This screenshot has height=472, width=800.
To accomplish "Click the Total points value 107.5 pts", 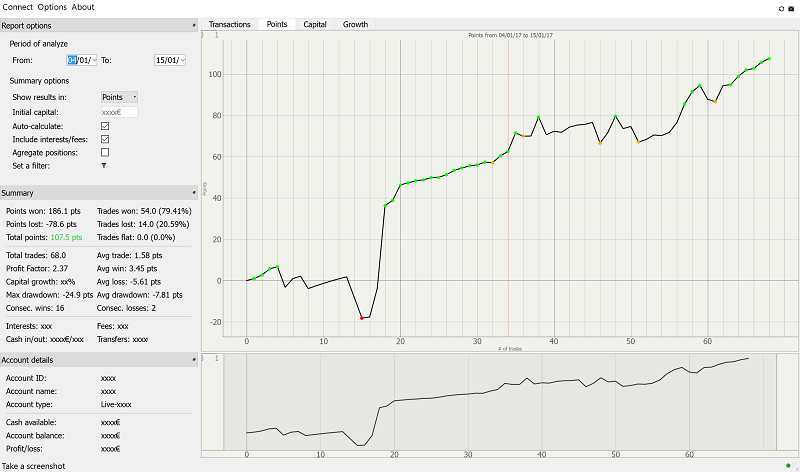I will [x=66, y=237].
